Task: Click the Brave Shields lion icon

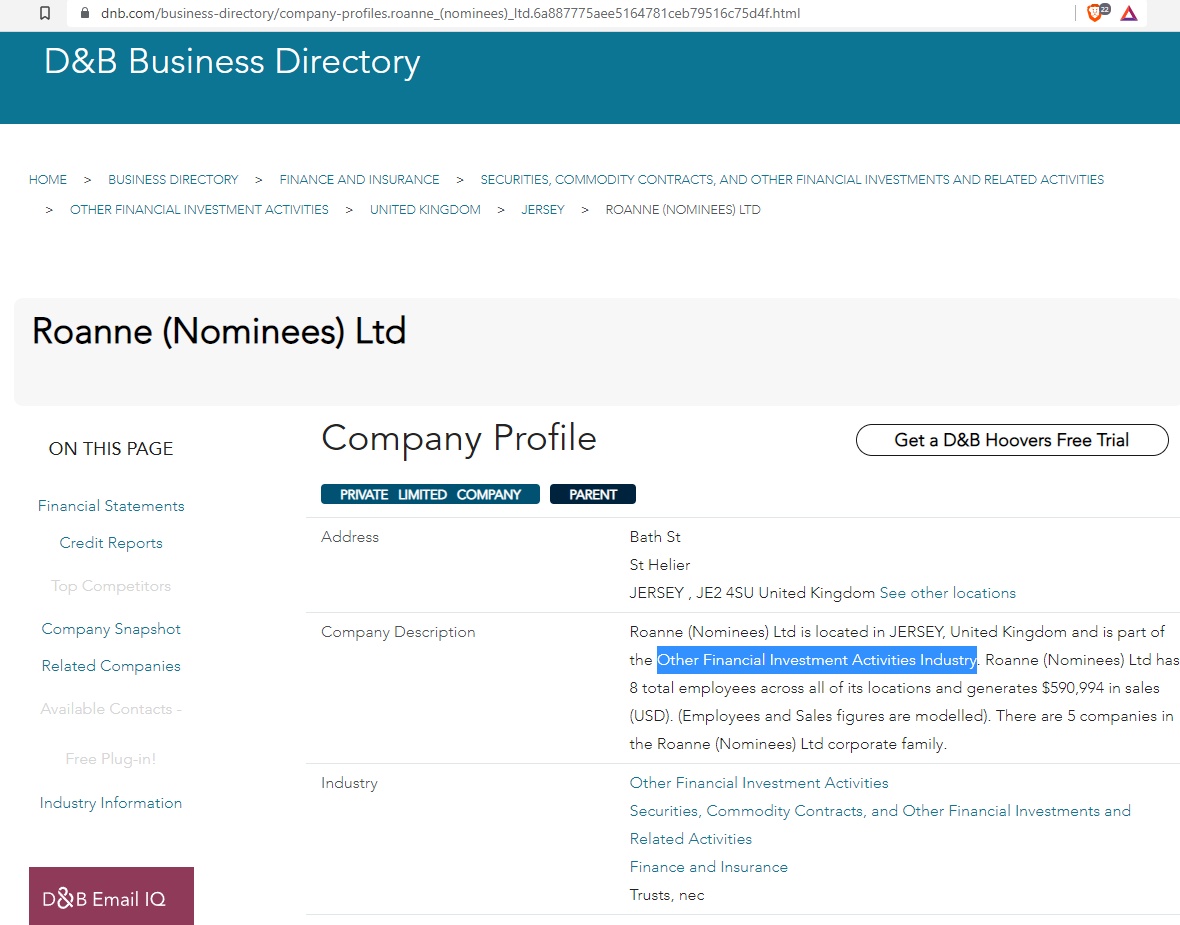Action: click(x=1095, y=13)
